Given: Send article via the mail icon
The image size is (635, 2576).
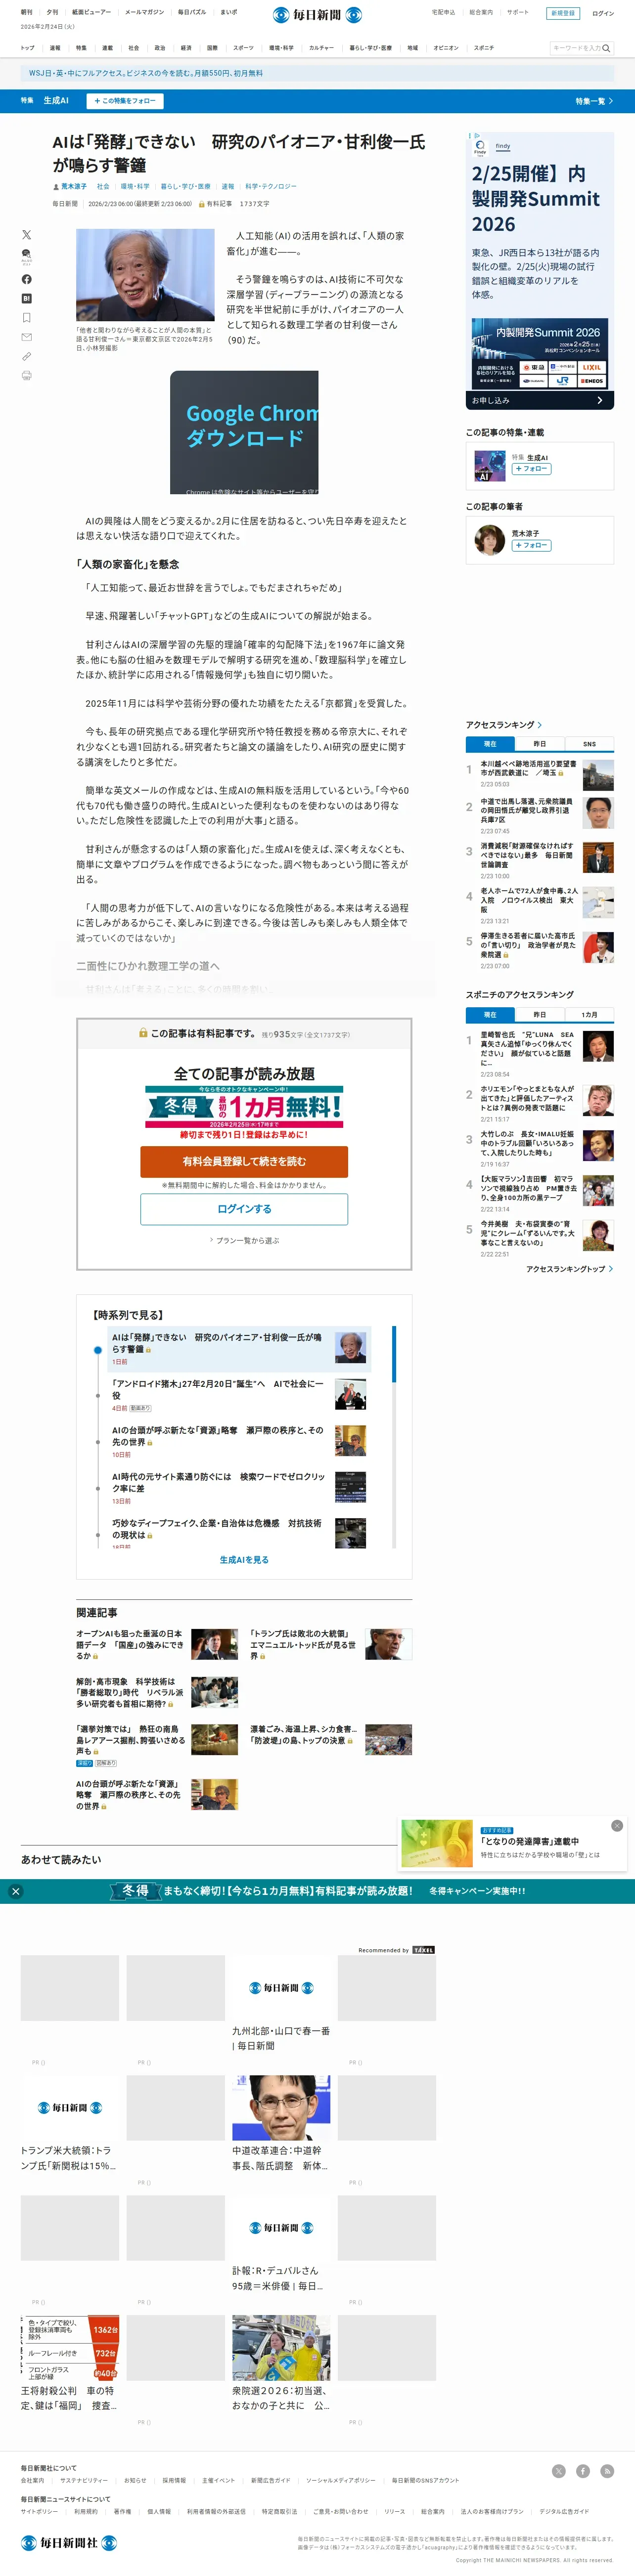Looking at the screenshot, I should [26, 337].
